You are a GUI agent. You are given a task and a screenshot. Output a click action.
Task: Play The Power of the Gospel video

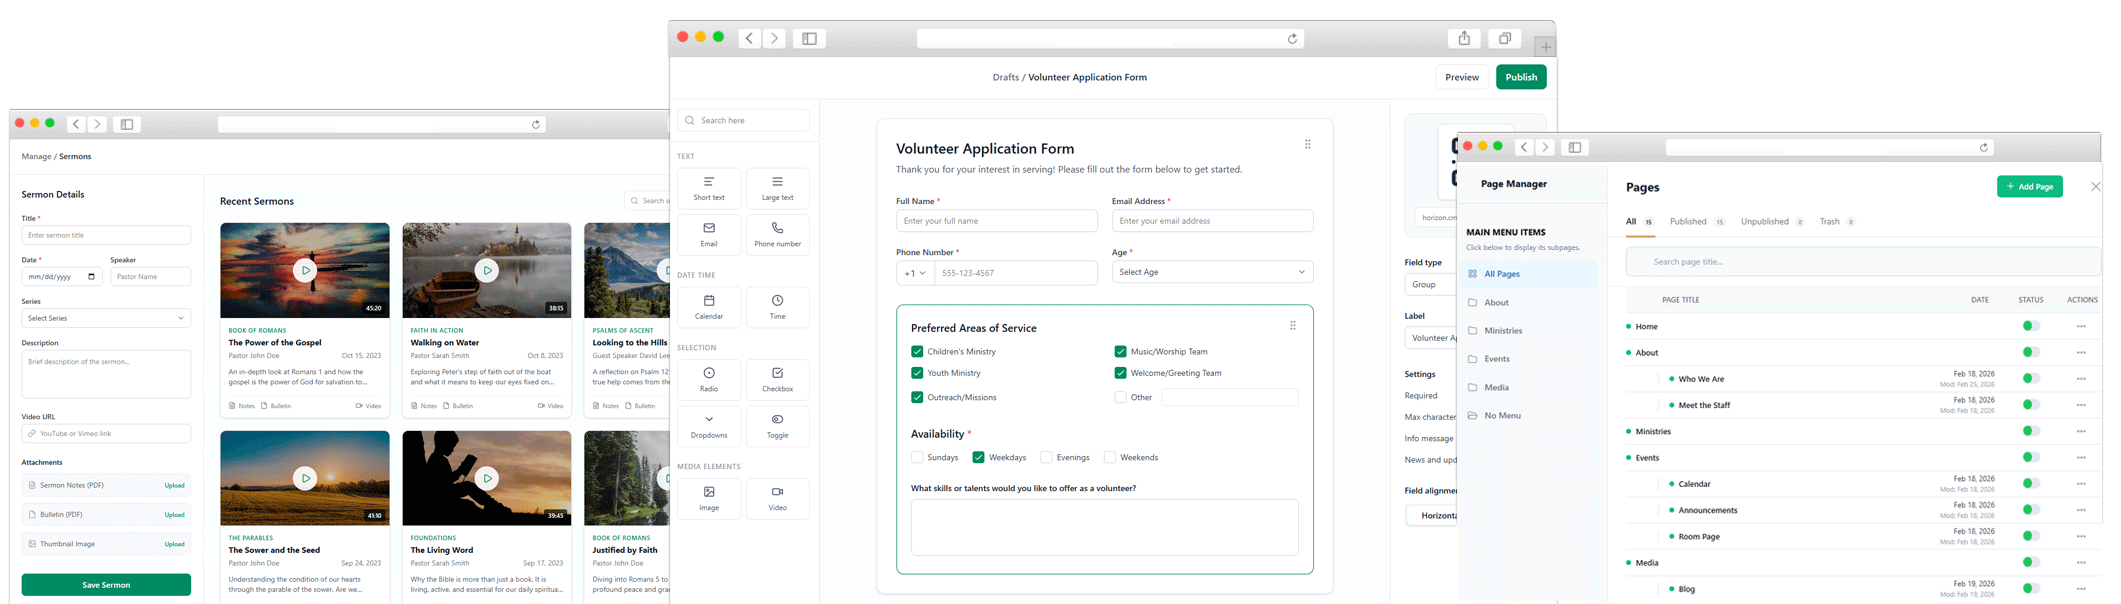pyautogui.click(x=305, y=270)
